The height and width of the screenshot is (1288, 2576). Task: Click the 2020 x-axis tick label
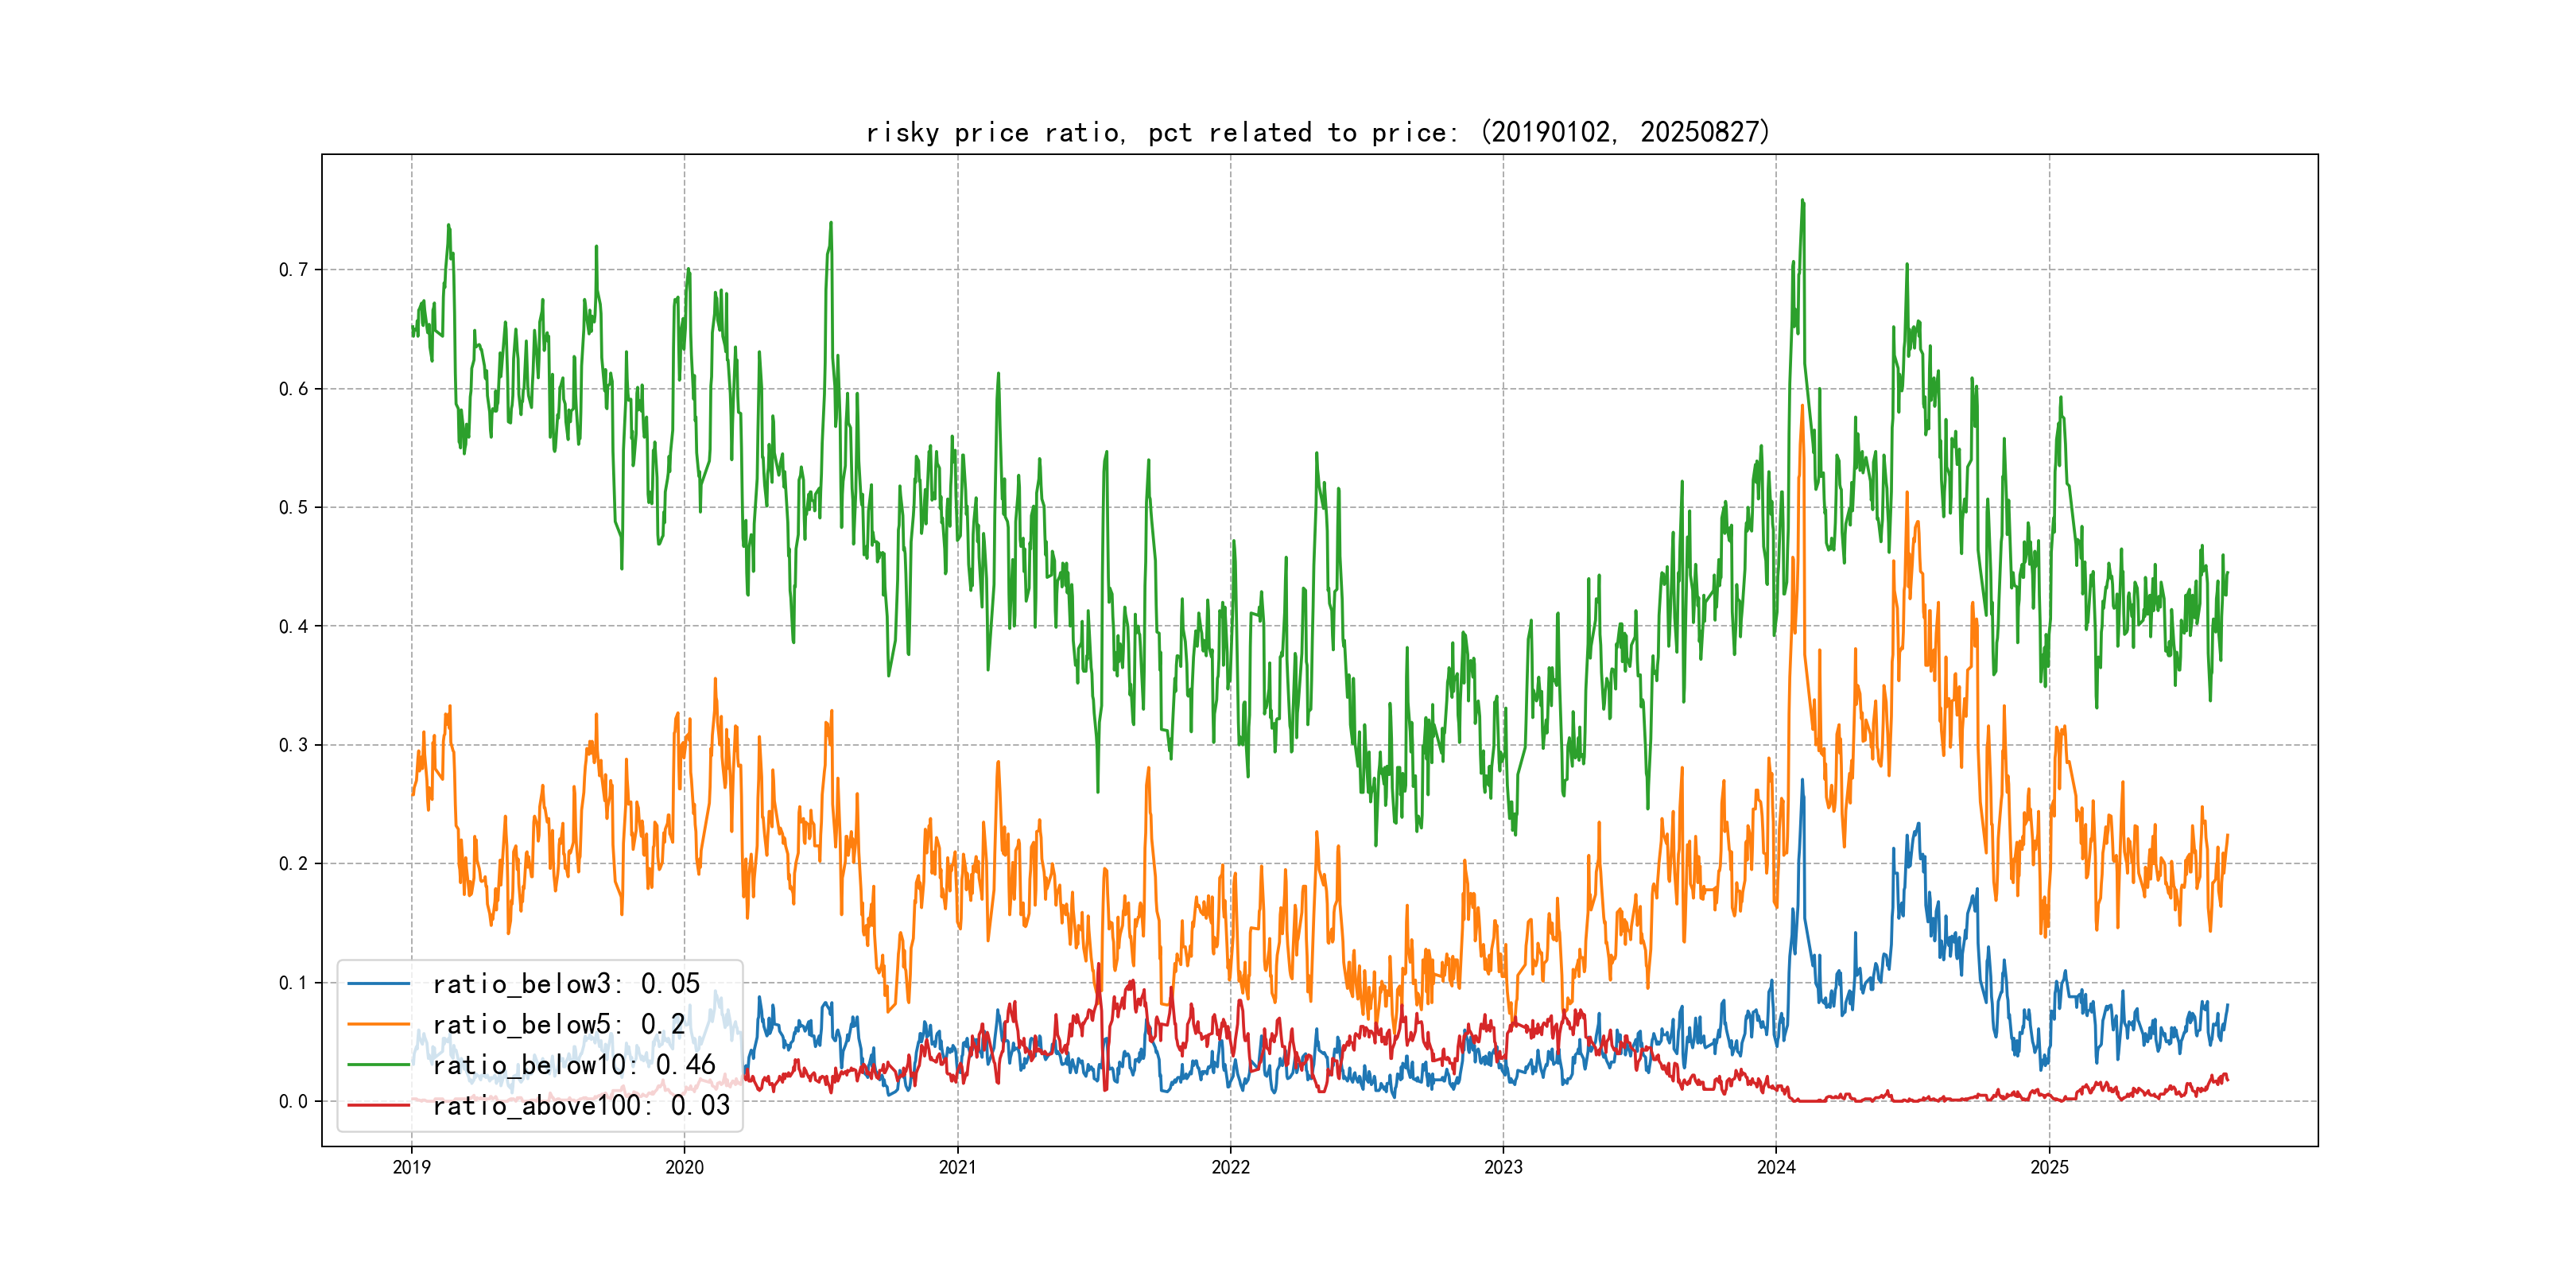coord(684,1167)
